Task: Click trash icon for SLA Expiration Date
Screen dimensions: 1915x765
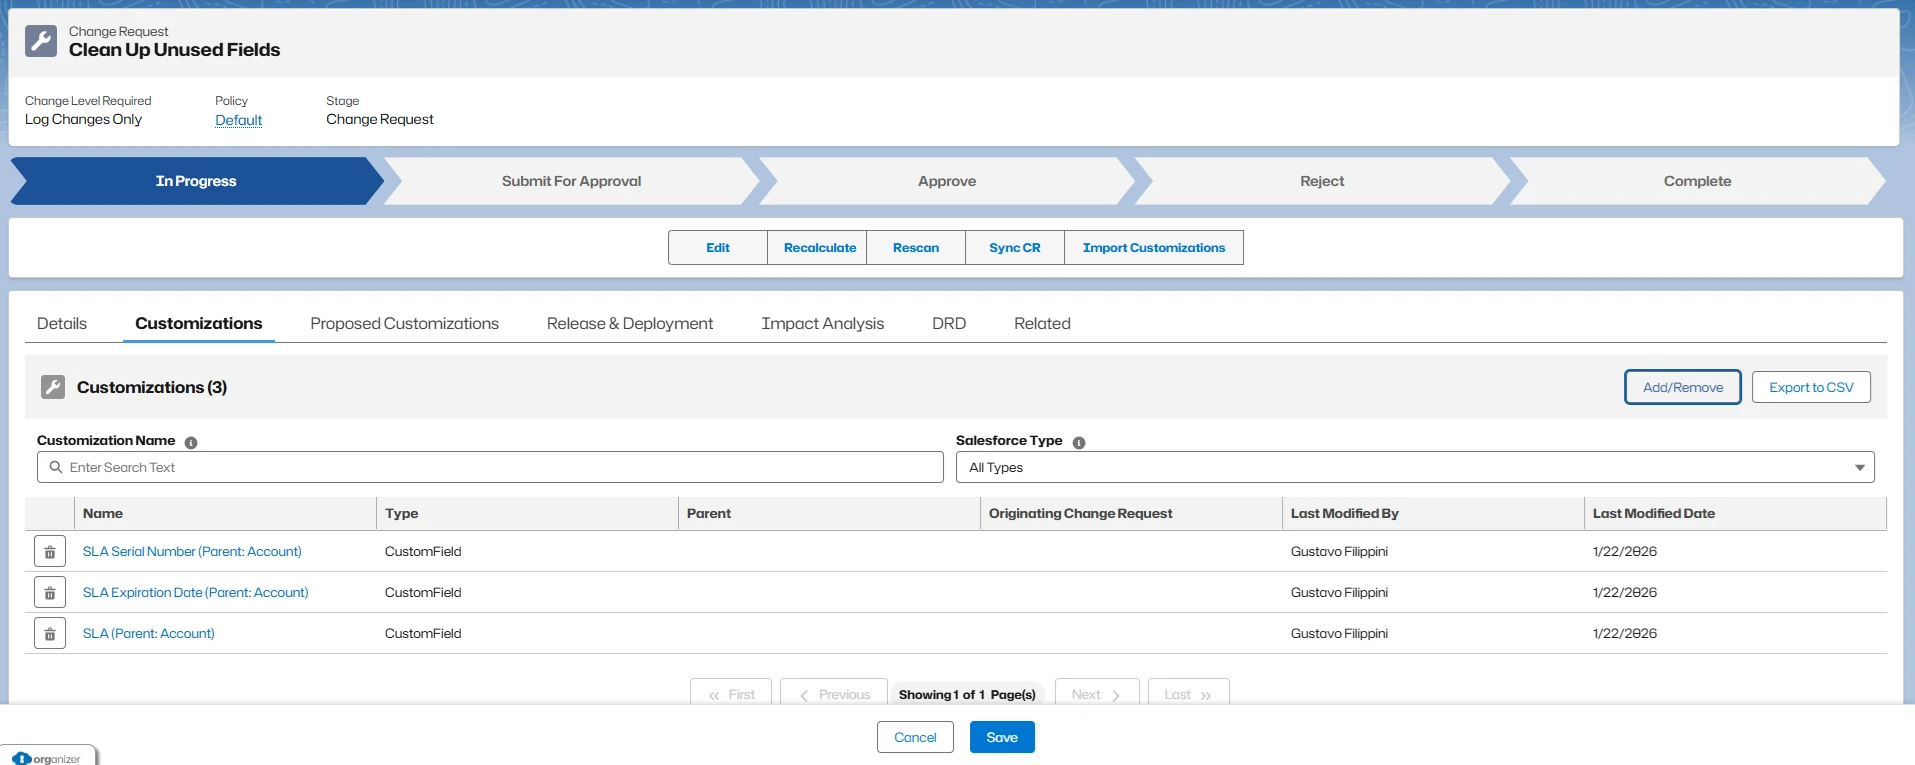Action: (x=50, y=593)
